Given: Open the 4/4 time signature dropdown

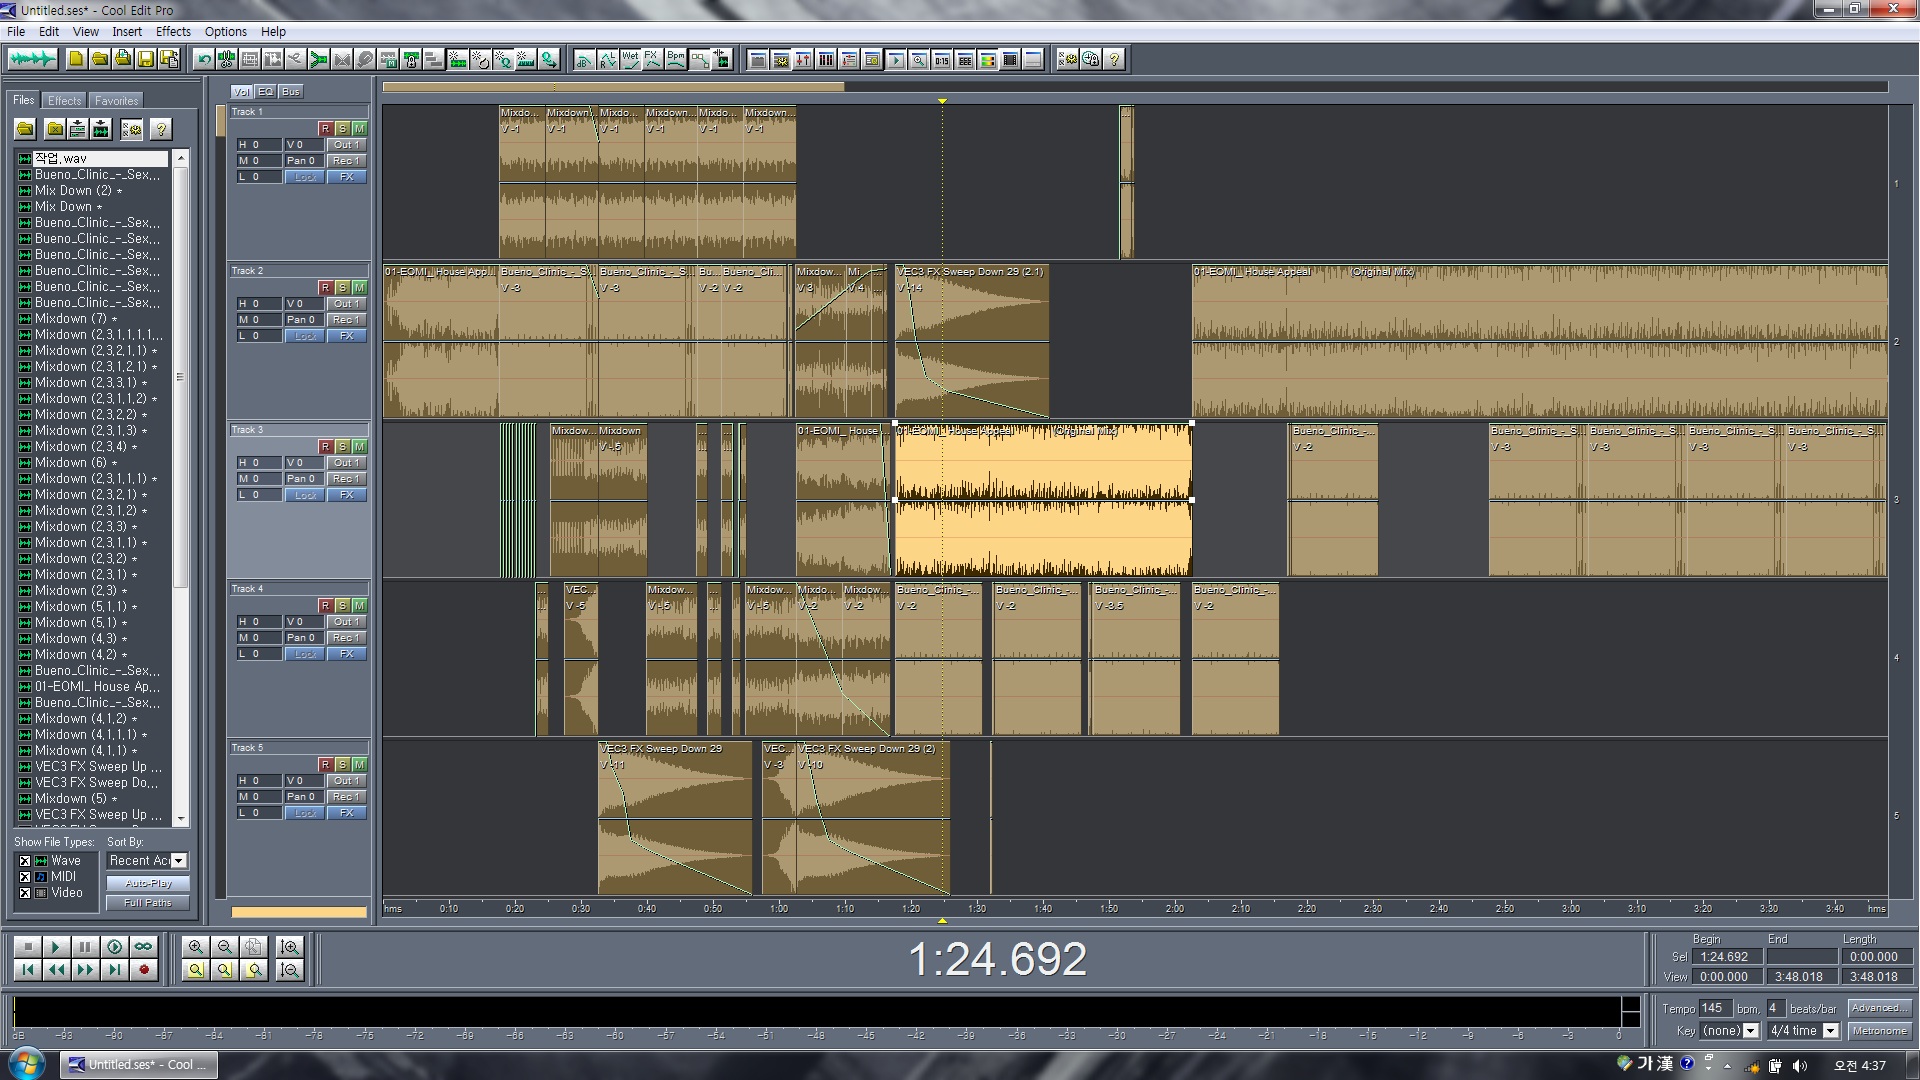Looking at the screenshot, I should 1803,1030.
